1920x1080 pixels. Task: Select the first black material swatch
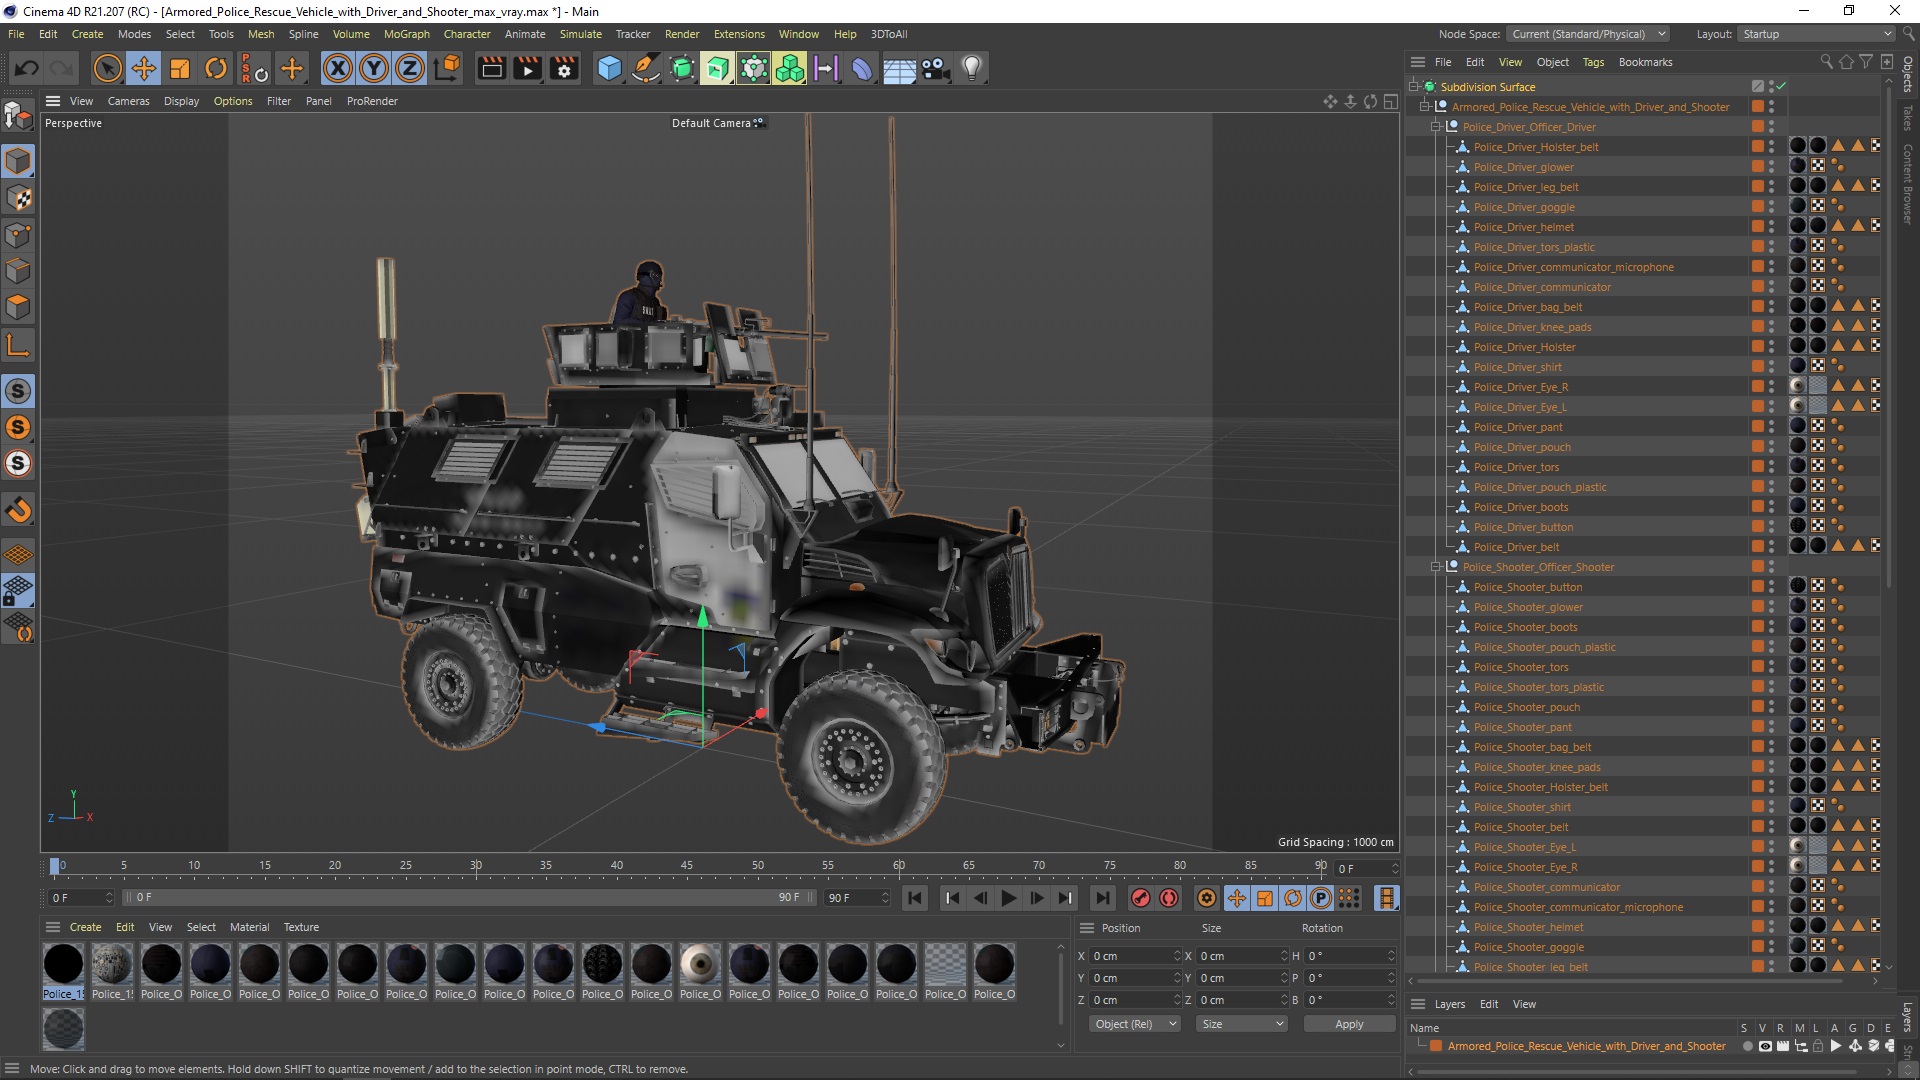tap(63, 964)
